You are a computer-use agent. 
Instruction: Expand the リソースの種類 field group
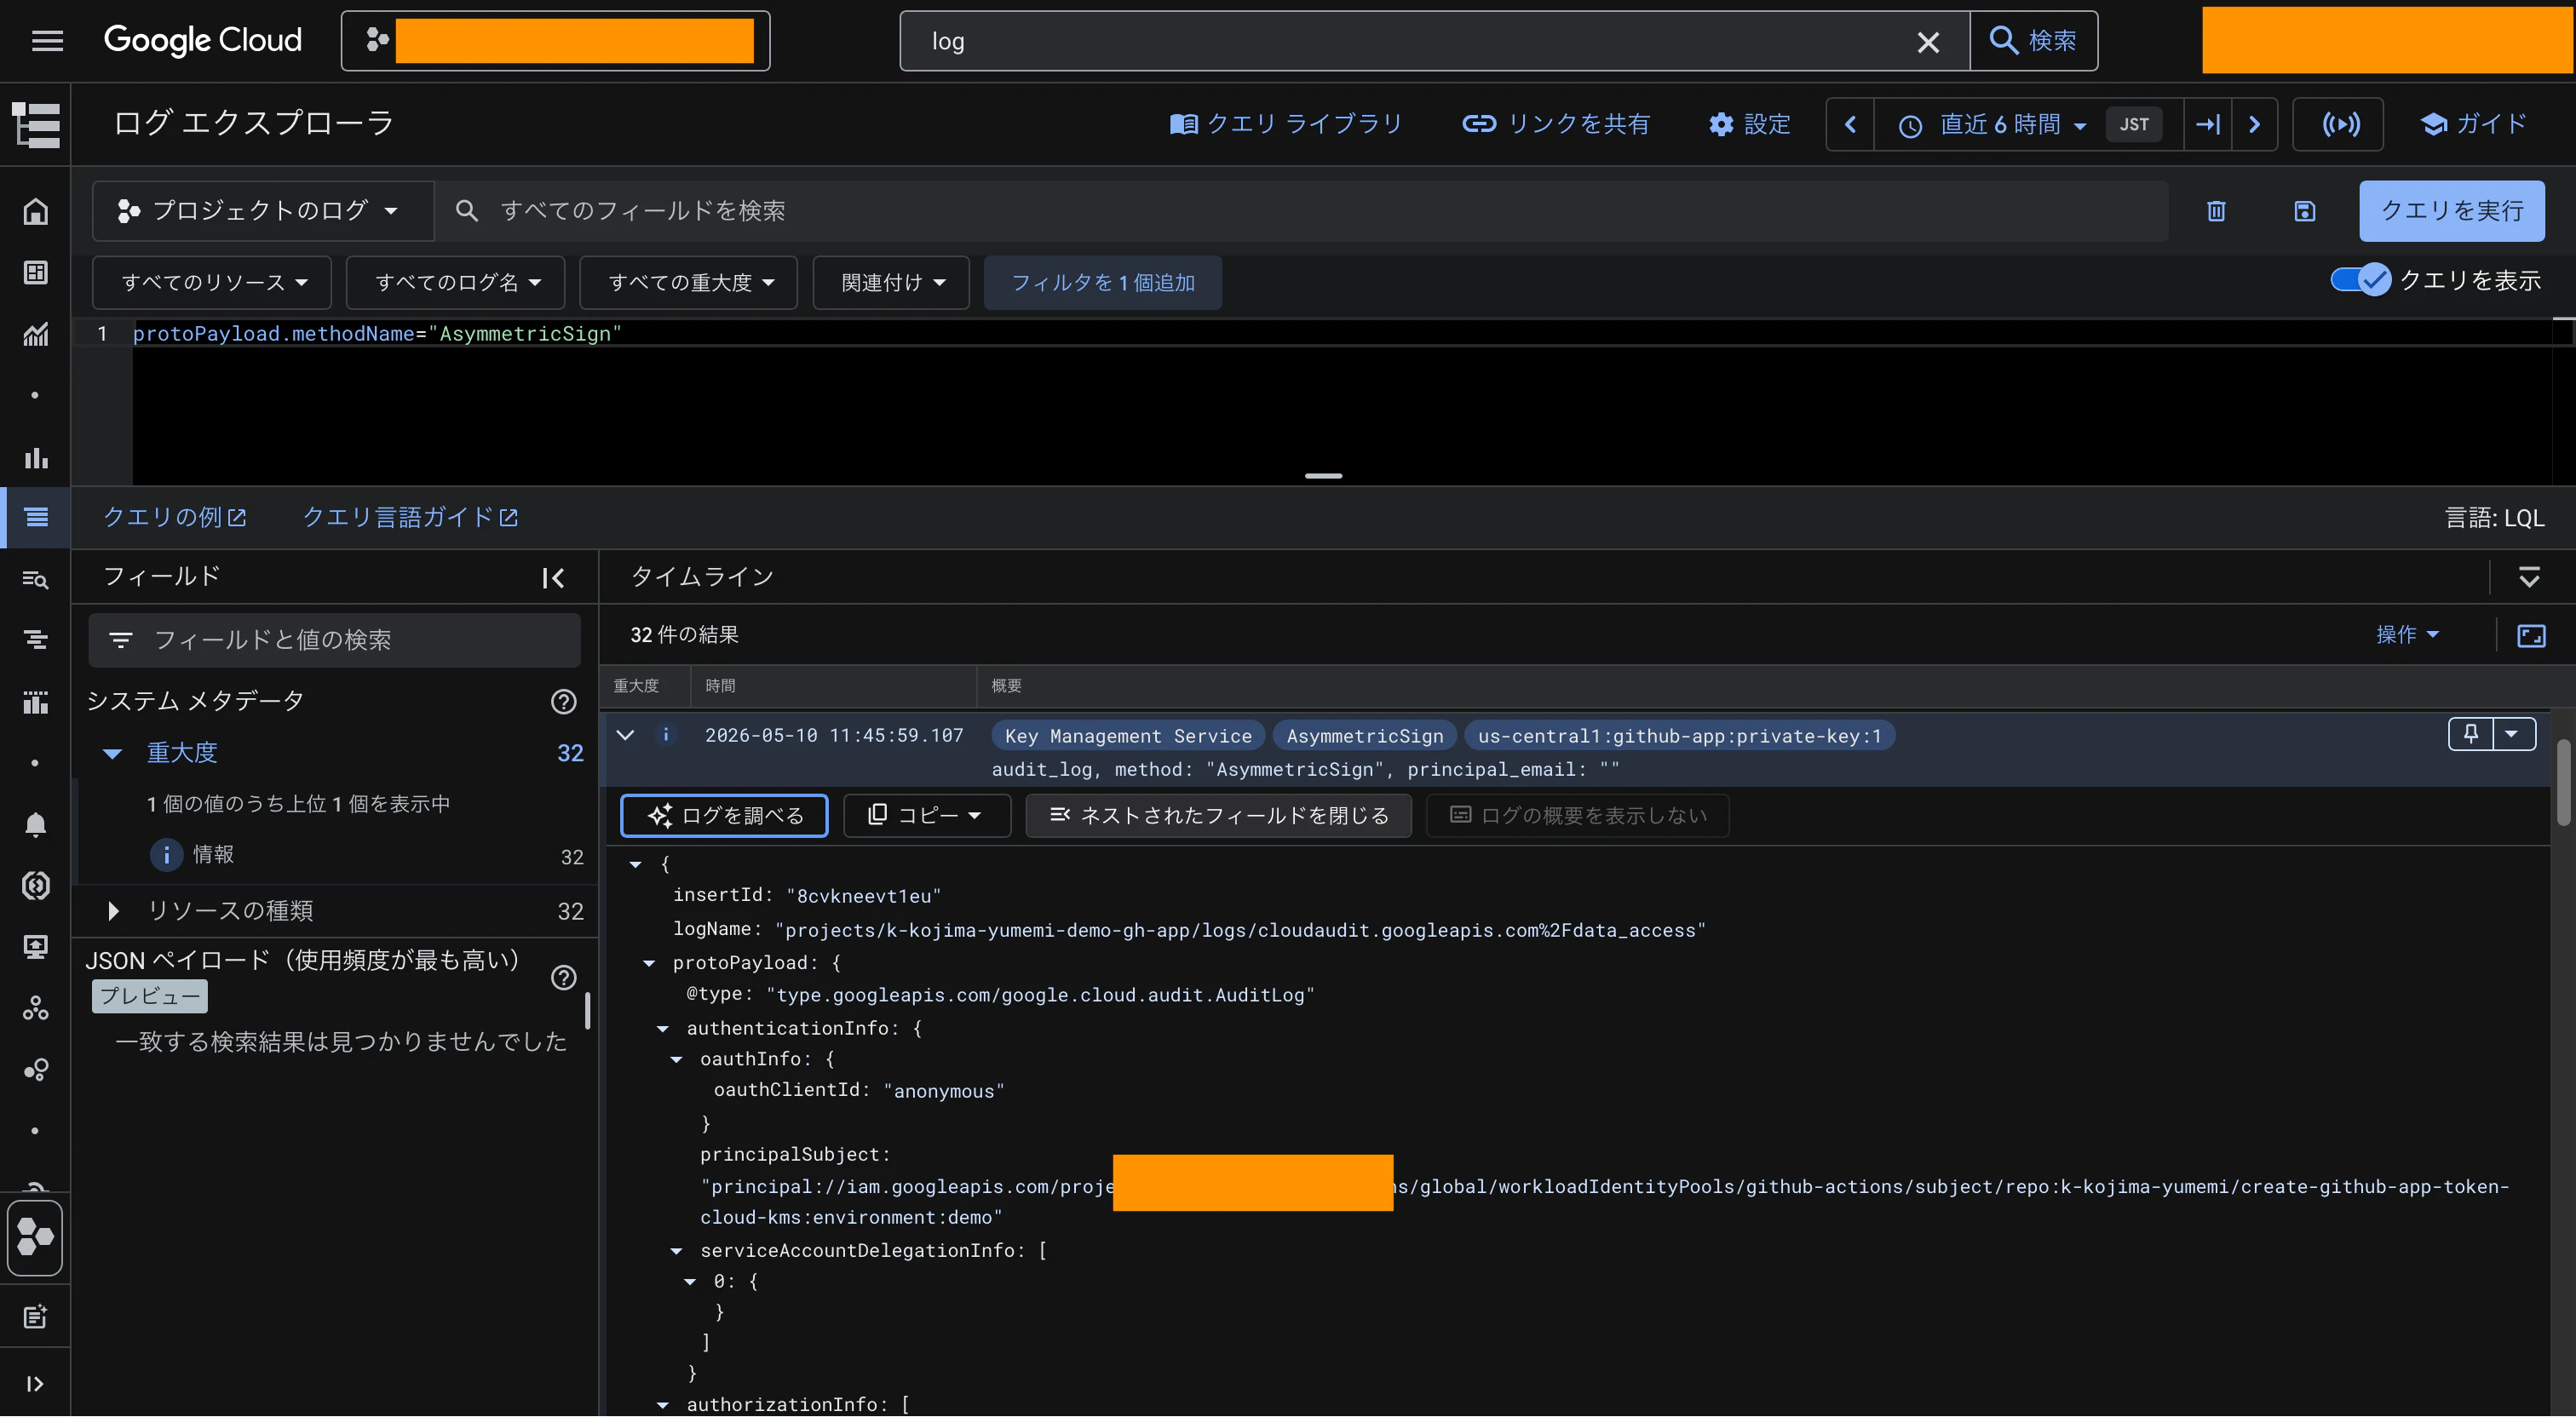113,911
